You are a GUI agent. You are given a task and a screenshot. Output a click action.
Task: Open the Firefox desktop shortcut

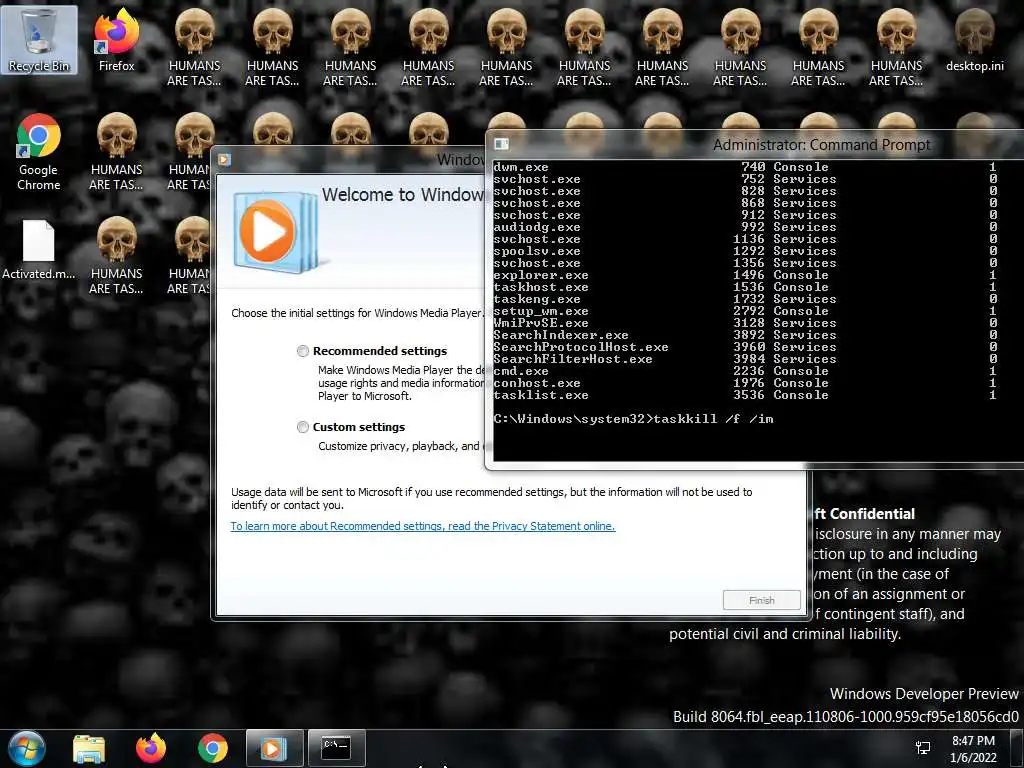116,40
